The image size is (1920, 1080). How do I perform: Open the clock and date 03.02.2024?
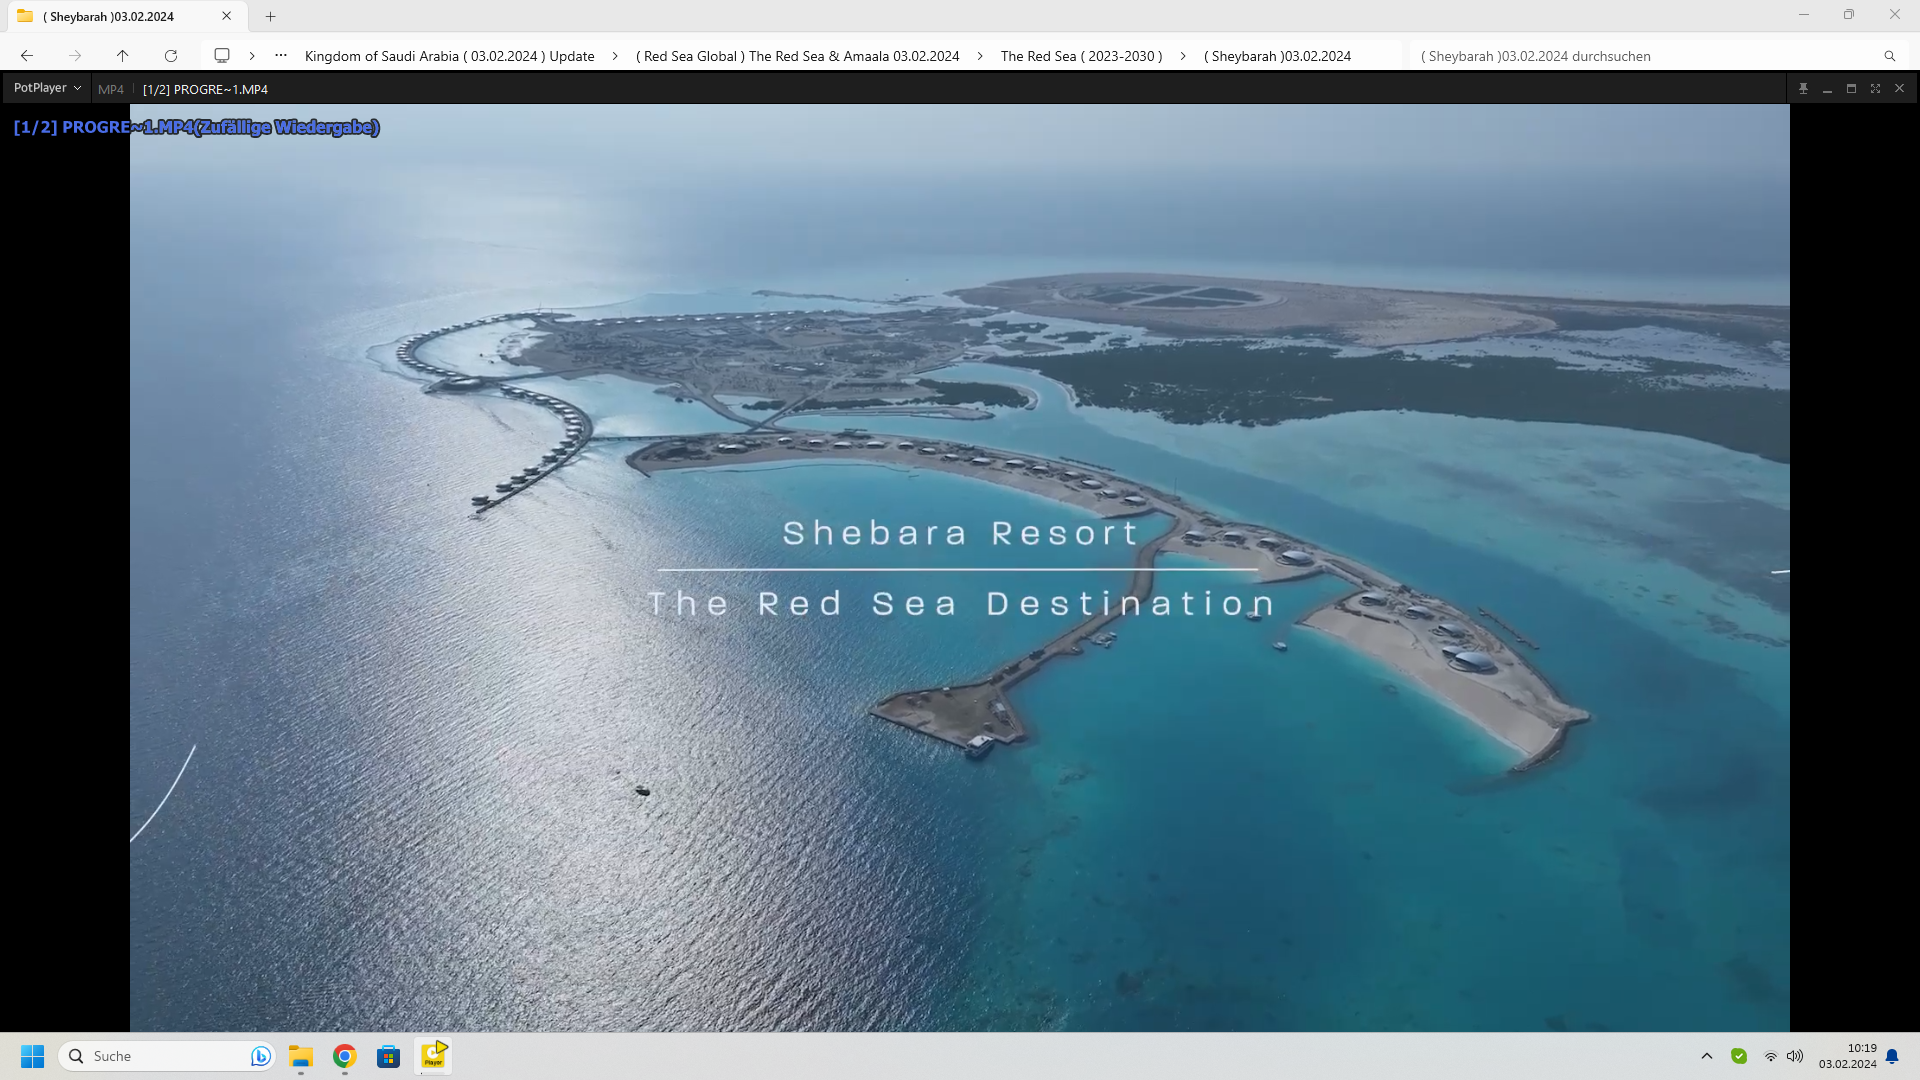1848,1056
